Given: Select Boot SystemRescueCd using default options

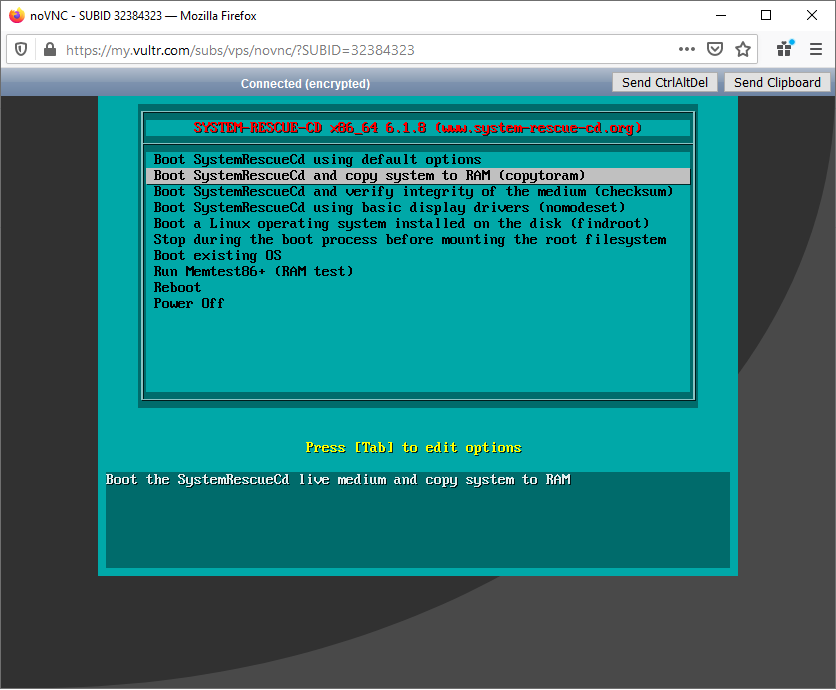Looking at the screenshot, I should [x=419, y=159].
